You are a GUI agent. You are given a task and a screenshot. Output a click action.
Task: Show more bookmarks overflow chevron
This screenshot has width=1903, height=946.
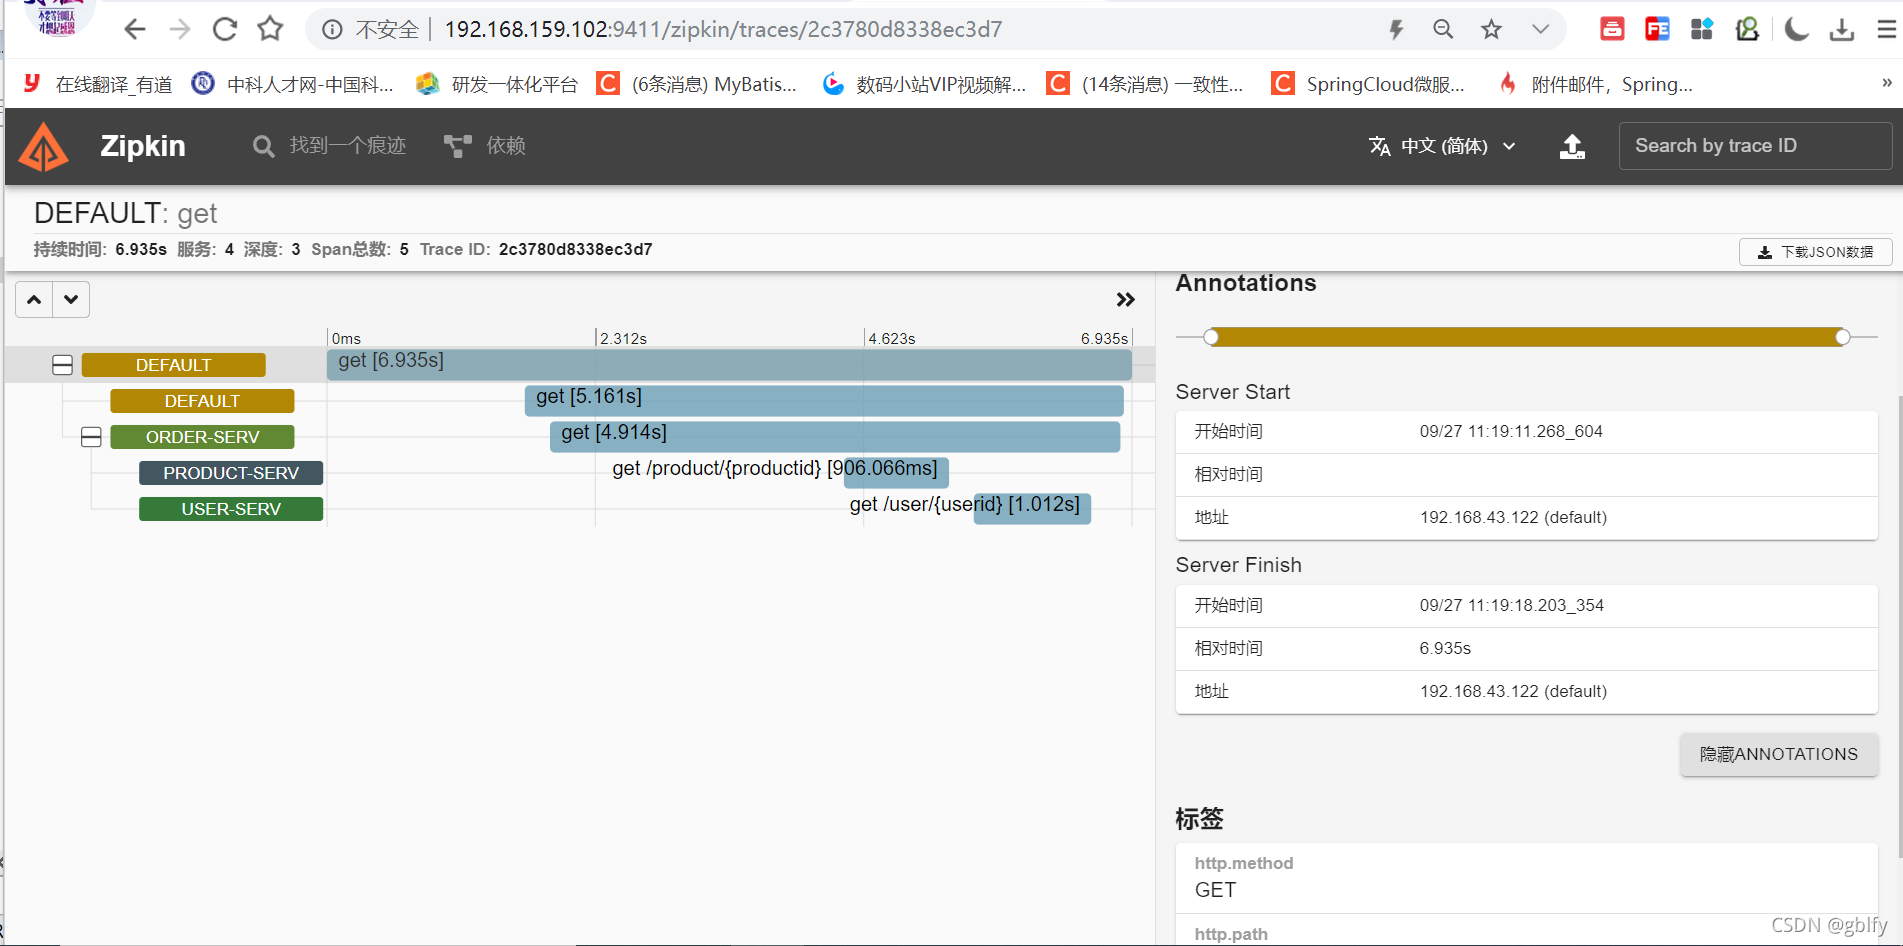(1886, 83)
